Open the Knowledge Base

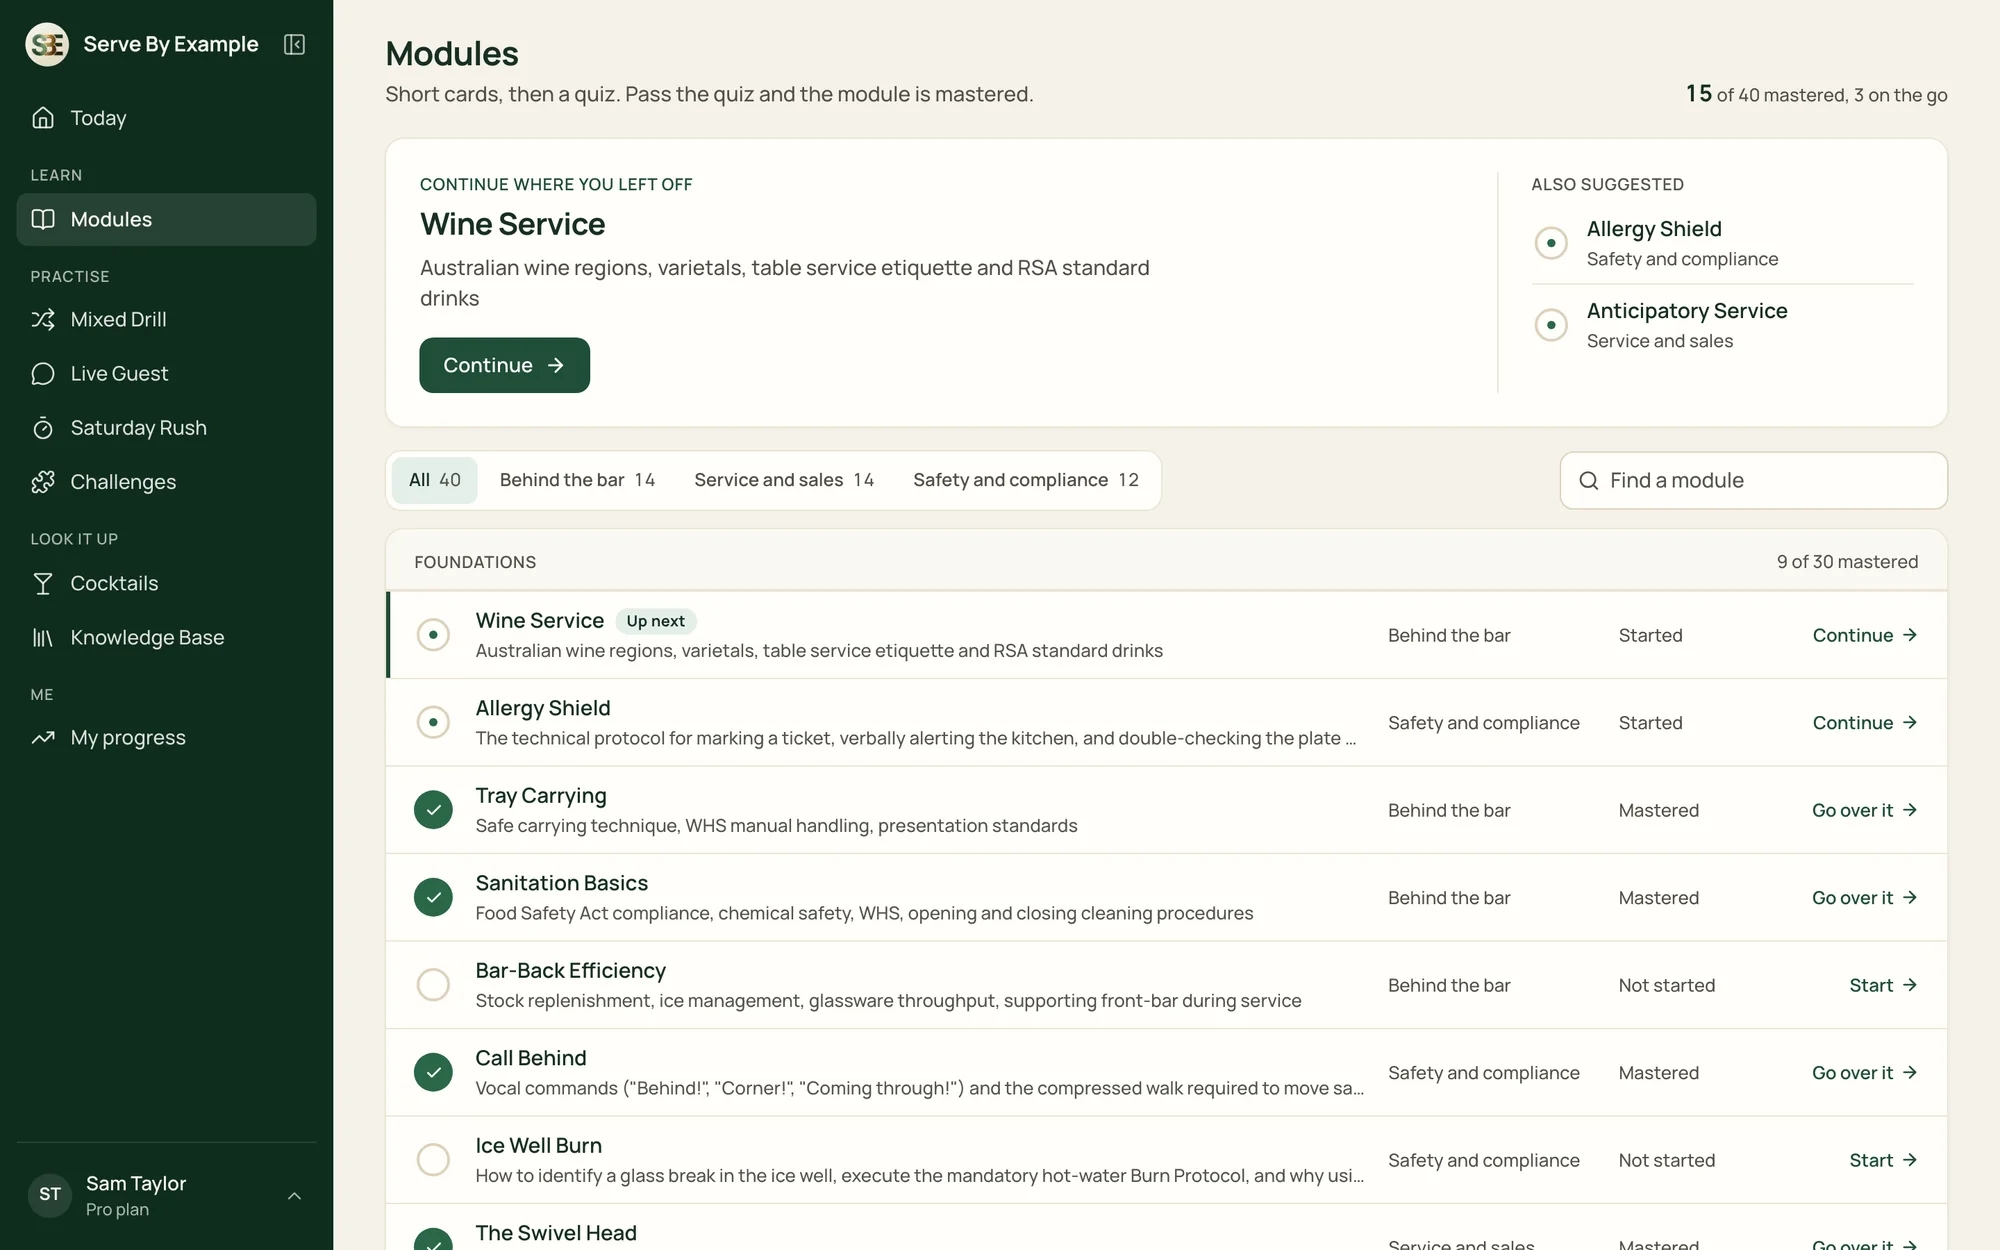(166, 638)
